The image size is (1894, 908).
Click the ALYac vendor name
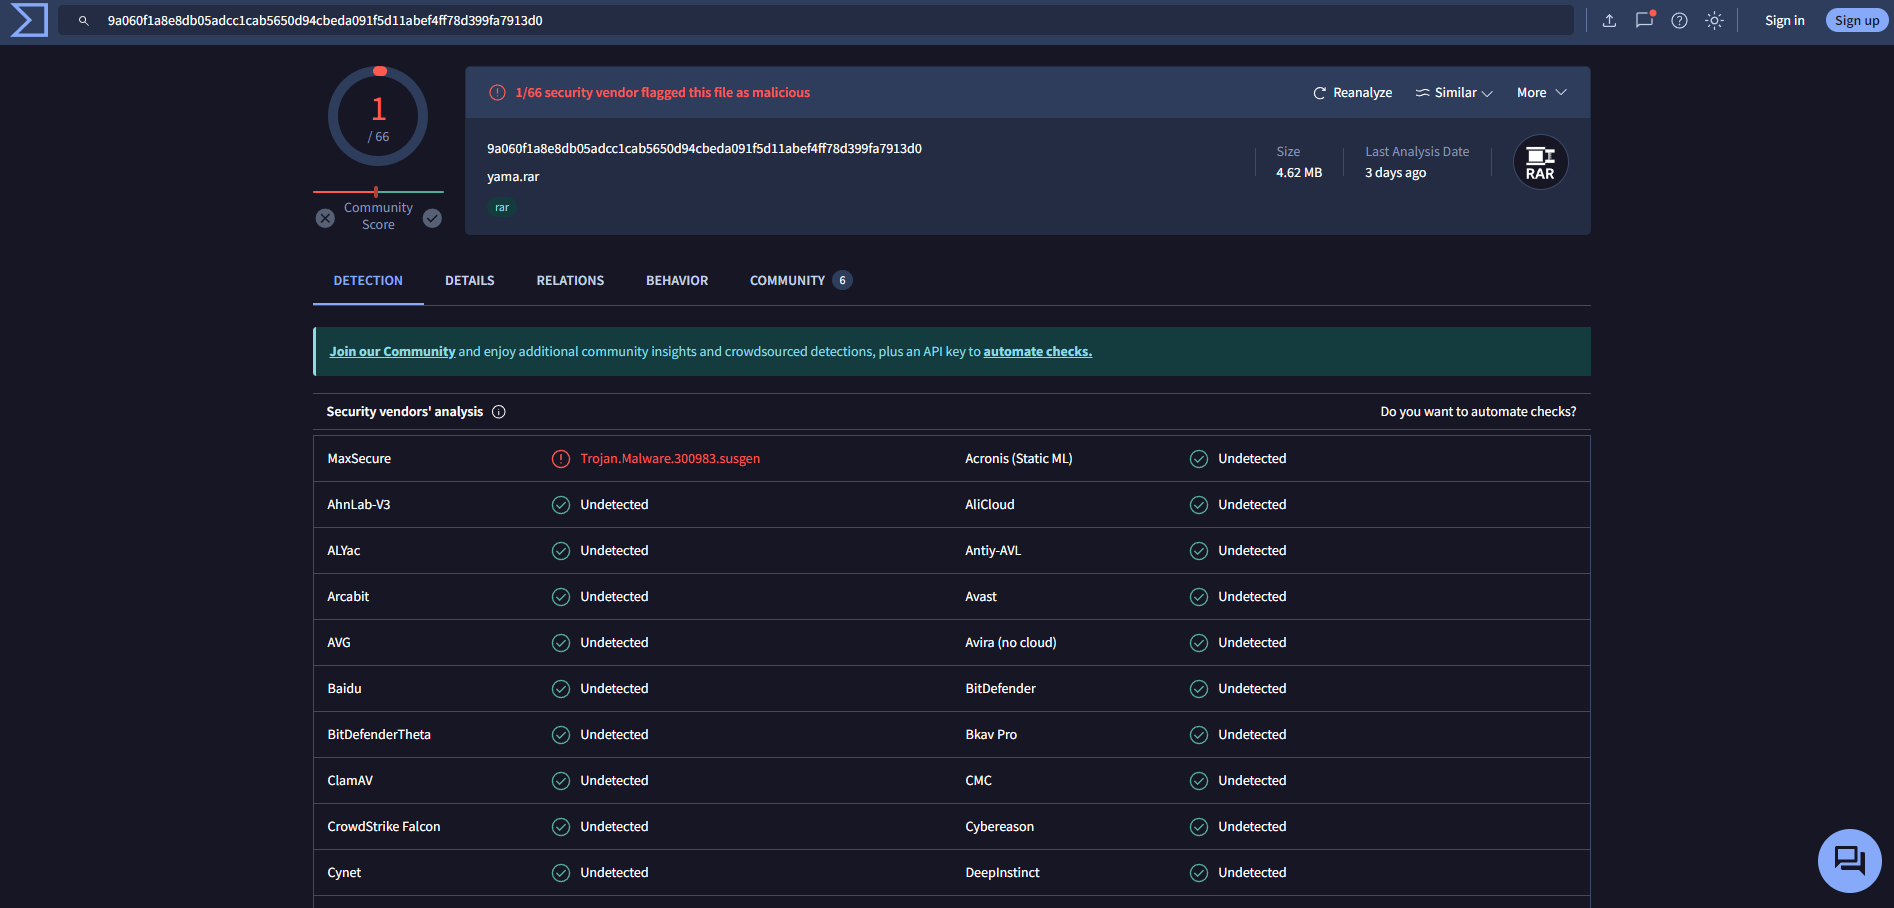pyautogui.click(x=344, y=551)
